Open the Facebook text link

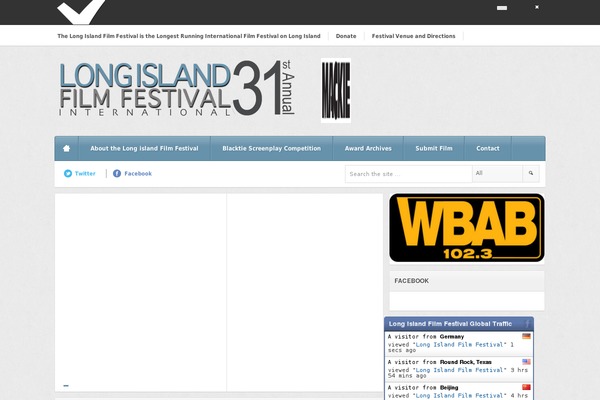[138, 173]
